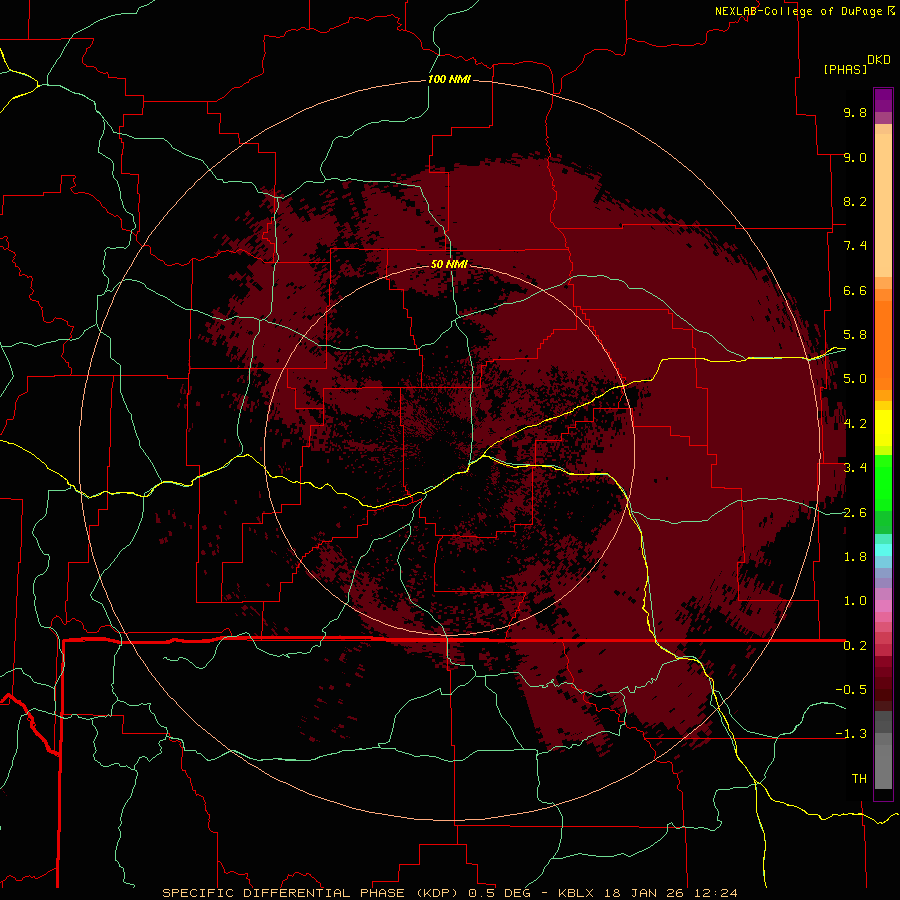This screenshot has height=900, width=900.
Task: Click the 6.6 value on color scale
Action: (x=855, y=290)
